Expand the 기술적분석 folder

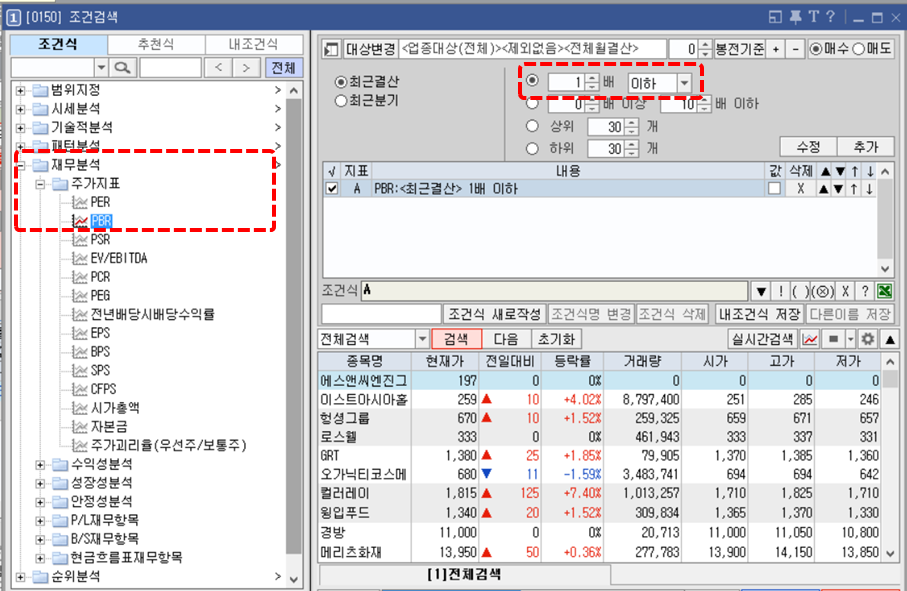click(x=20, y=128)
